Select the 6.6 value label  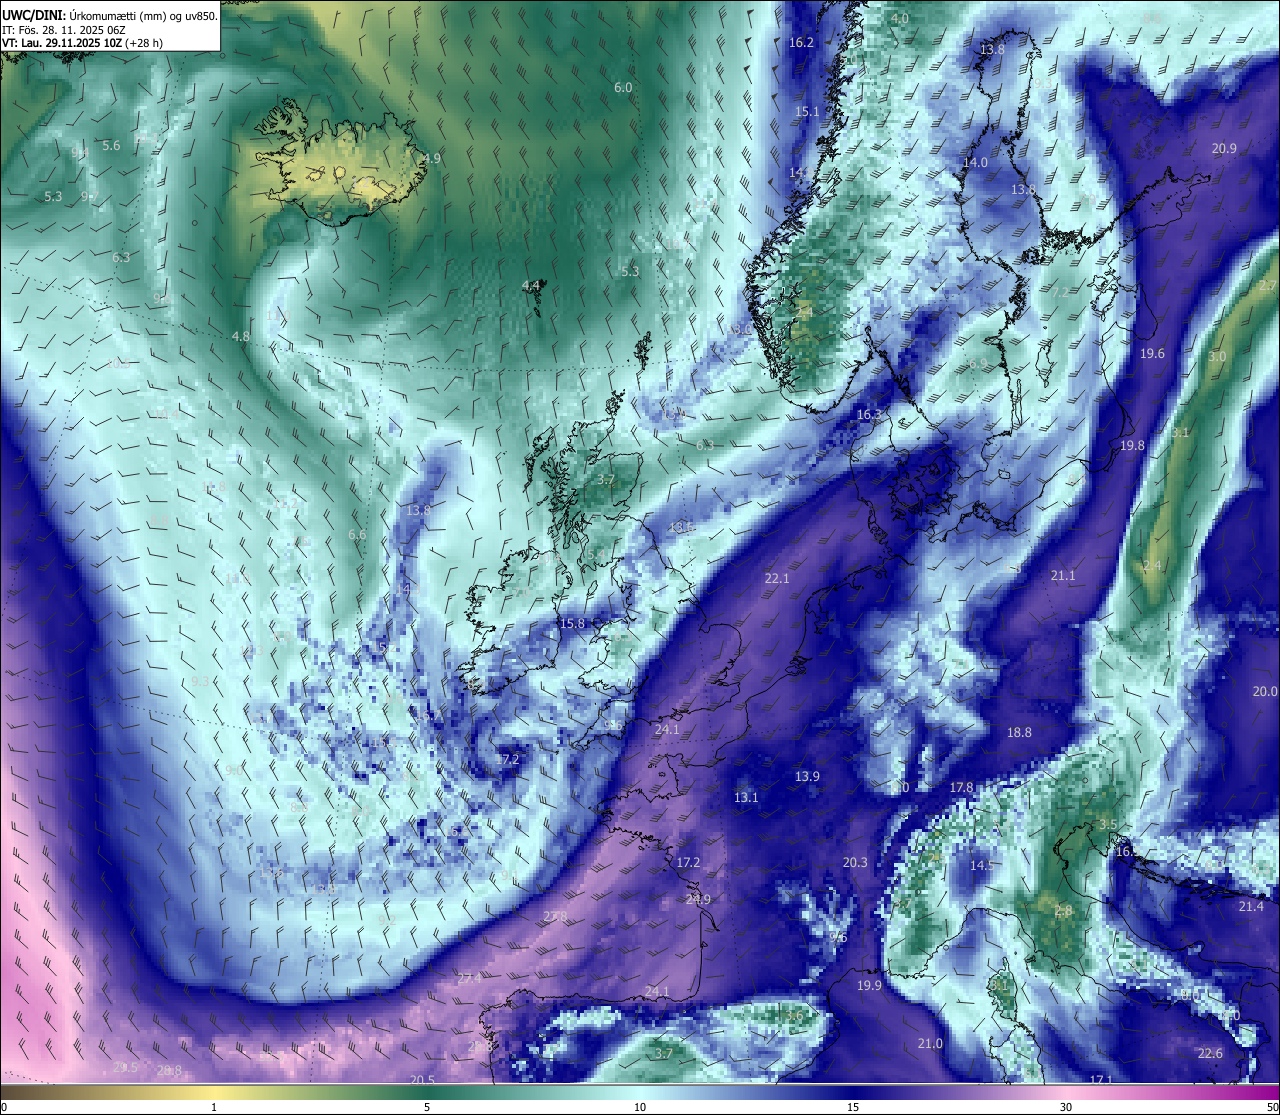click(x=357, y=534)
